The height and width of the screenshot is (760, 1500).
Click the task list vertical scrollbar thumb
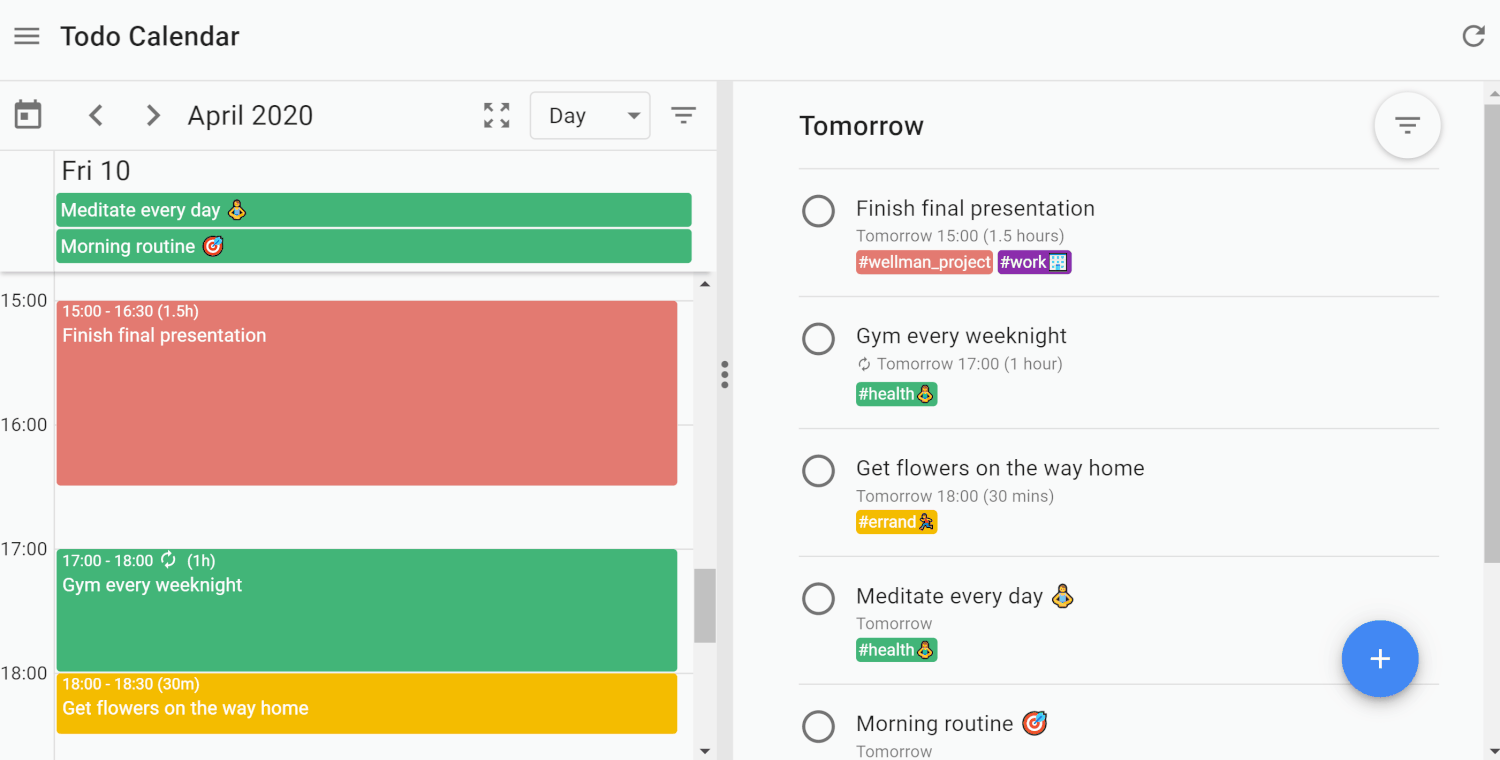tap(1491, 332)
